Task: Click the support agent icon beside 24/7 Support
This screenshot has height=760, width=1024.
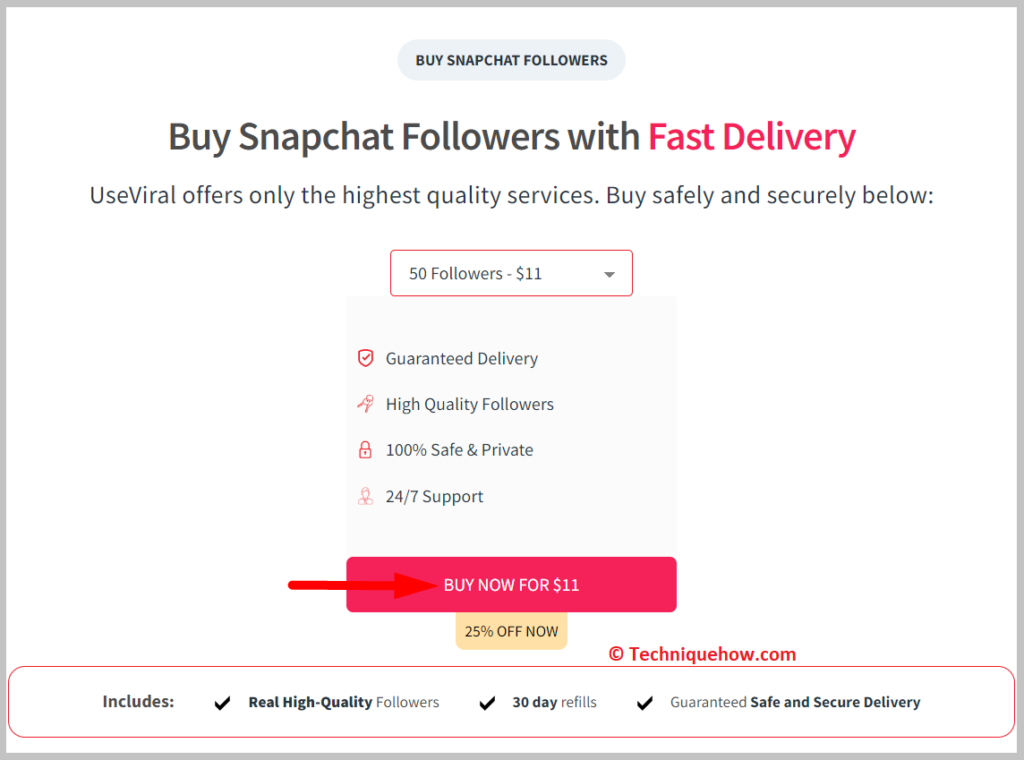Action: (x=366, y=496)
